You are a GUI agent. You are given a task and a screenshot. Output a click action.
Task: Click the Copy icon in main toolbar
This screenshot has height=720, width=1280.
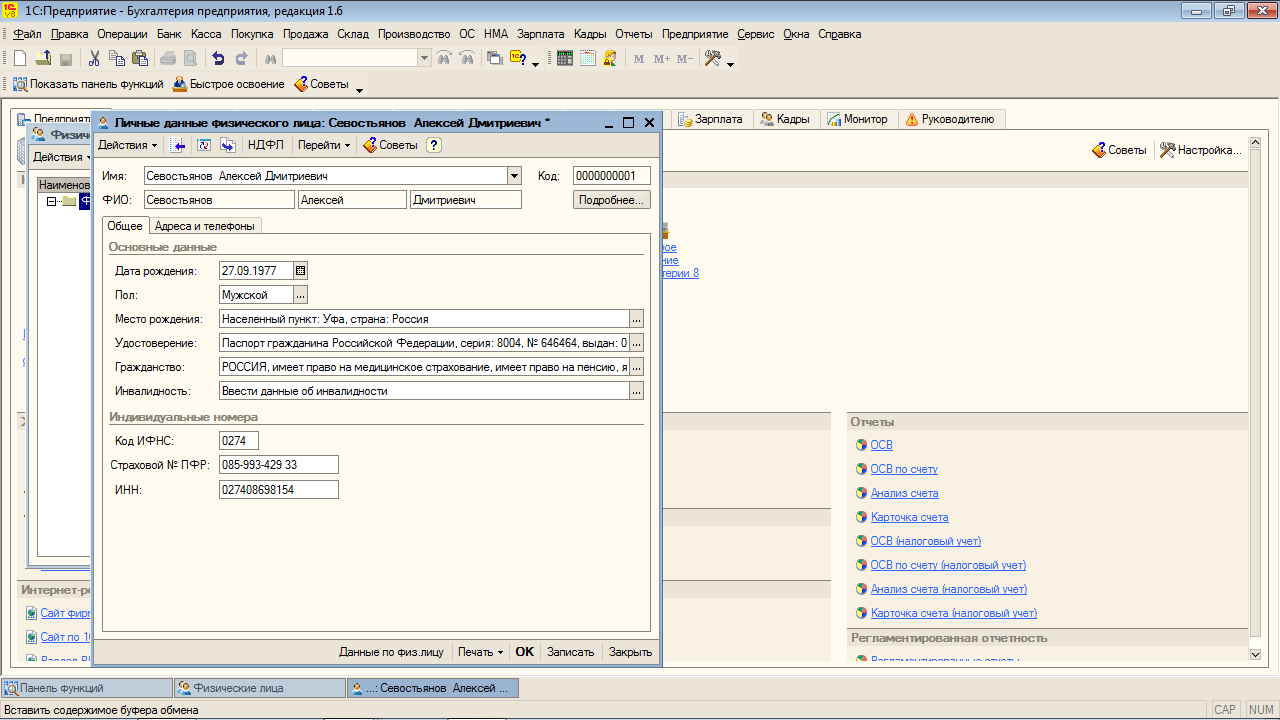pyautogui.click(x=117, y=58)
